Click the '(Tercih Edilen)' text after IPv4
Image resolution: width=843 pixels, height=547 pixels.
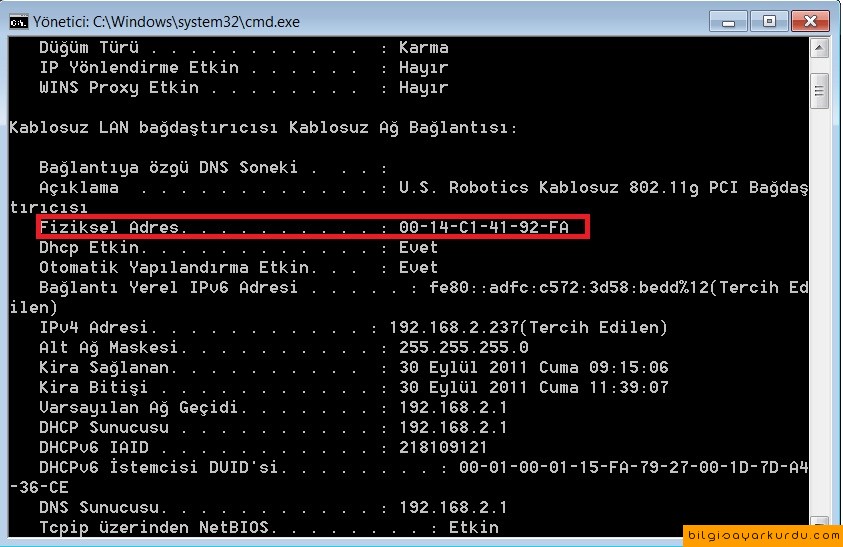click(594, 327)
